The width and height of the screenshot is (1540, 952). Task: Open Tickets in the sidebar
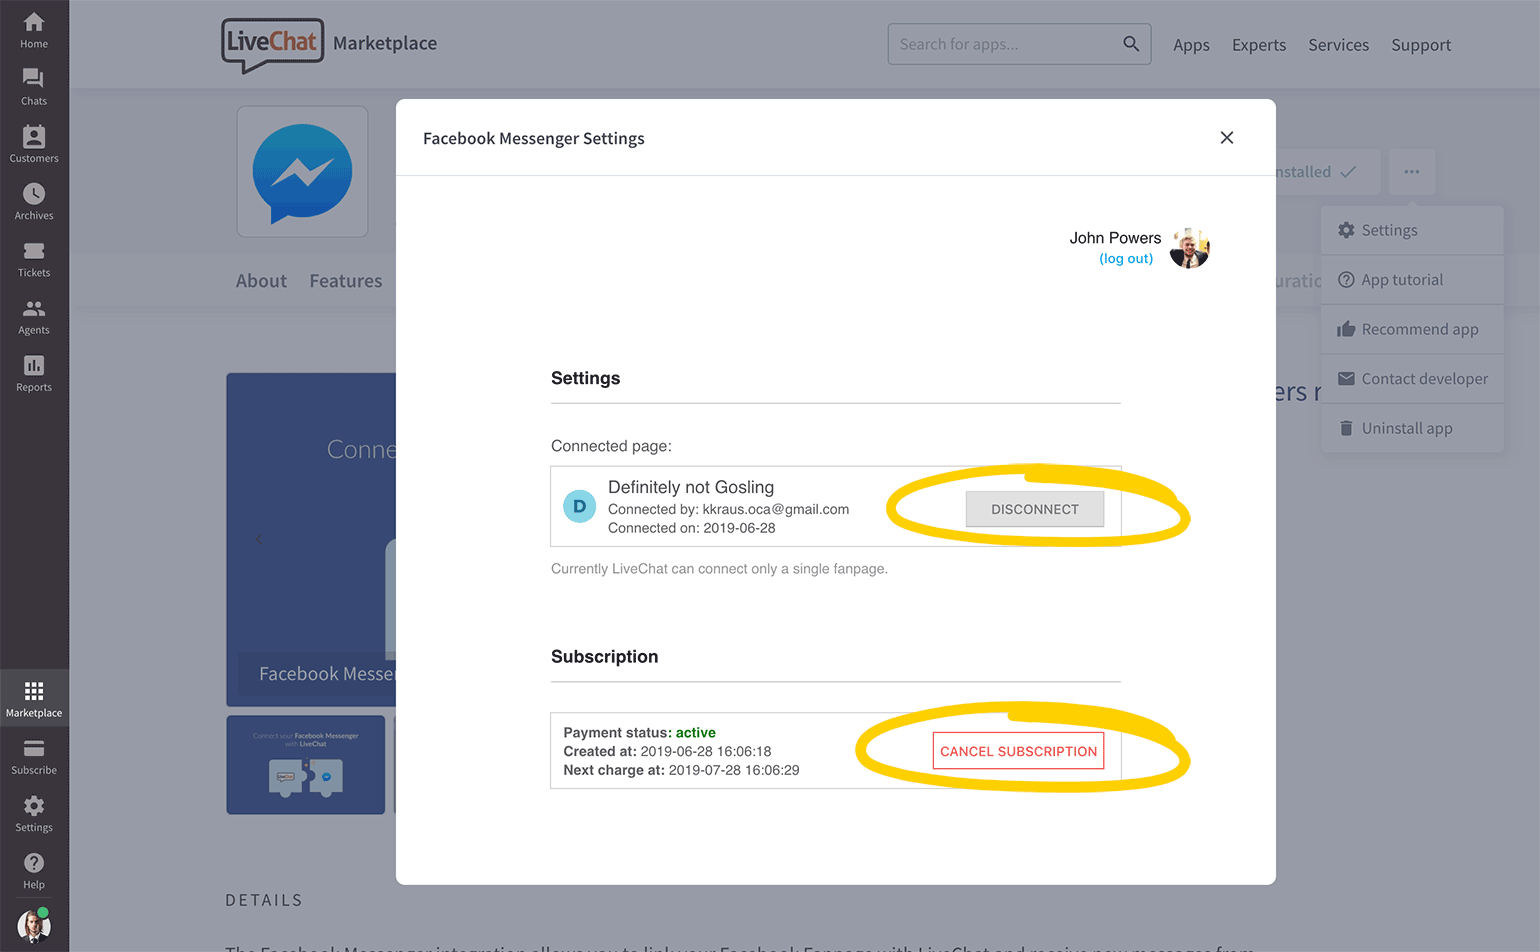pyautogui.click(x=34, y=259)
